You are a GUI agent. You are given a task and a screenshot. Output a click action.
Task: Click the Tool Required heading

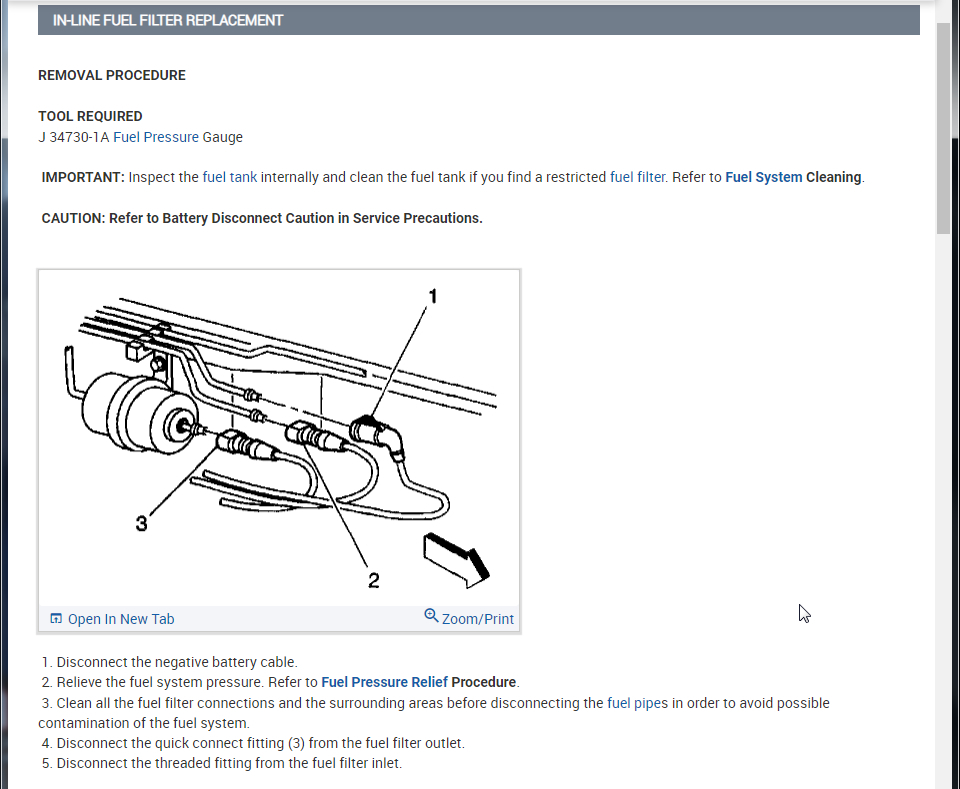coord(91,116)
